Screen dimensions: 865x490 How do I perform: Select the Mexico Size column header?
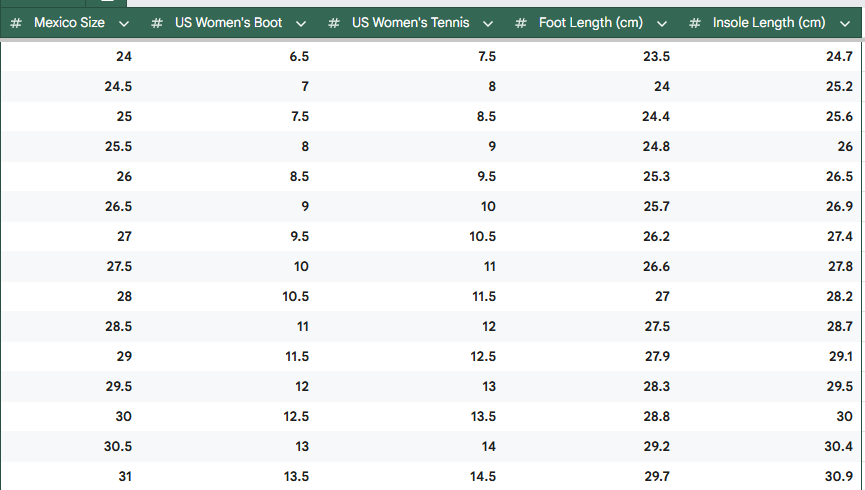tap(71, 23)
